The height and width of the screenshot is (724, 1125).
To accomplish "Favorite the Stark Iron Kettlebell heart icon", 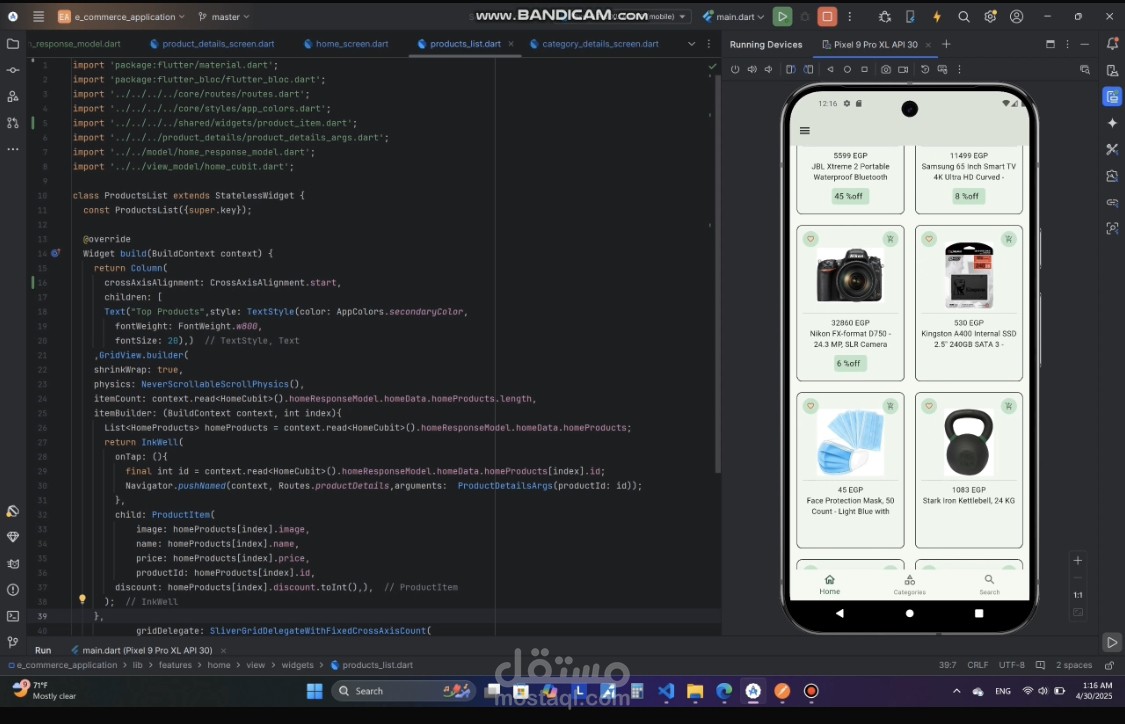I will 928,406.
